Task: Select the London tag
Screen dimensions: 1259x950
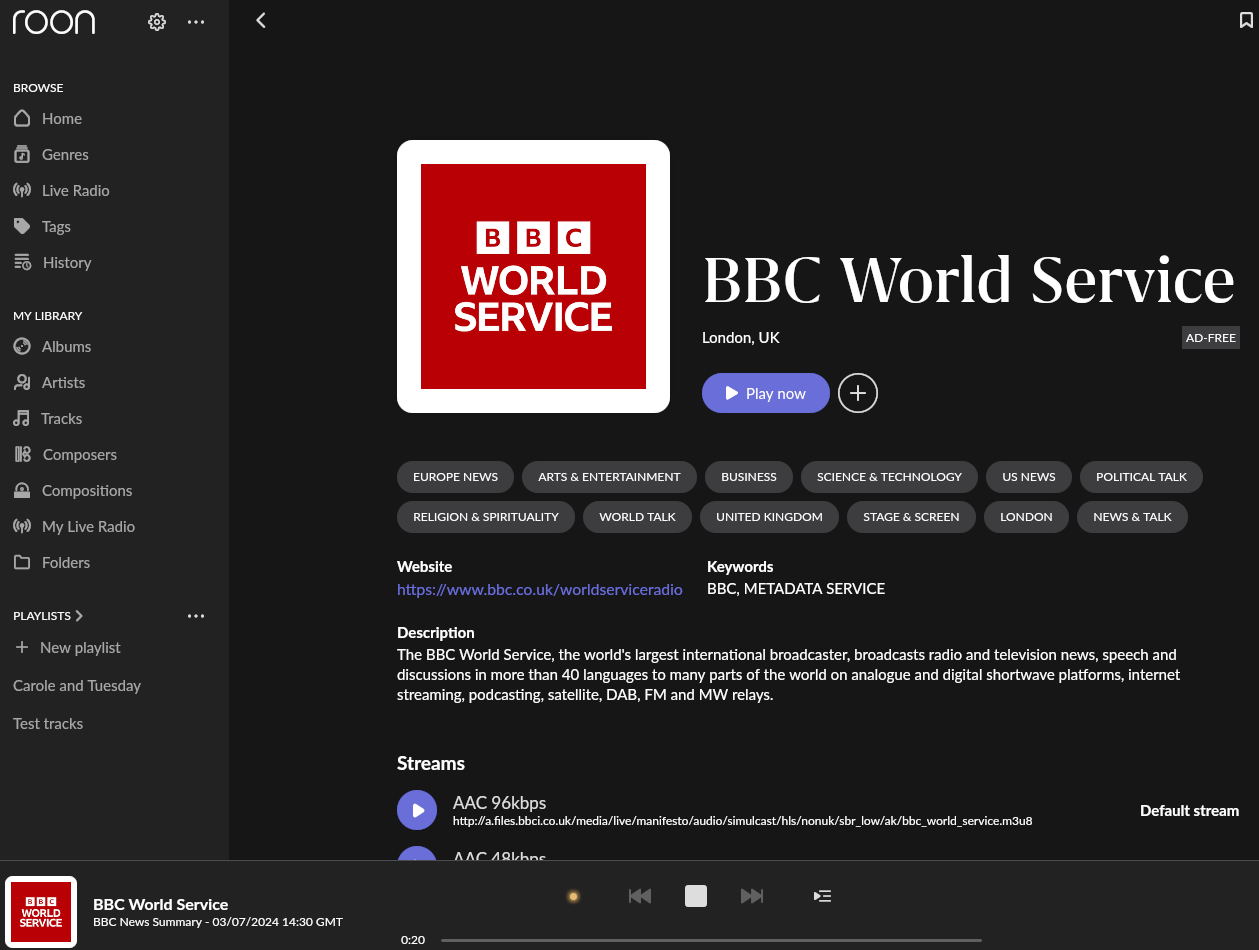Action: coord(1026,517)
